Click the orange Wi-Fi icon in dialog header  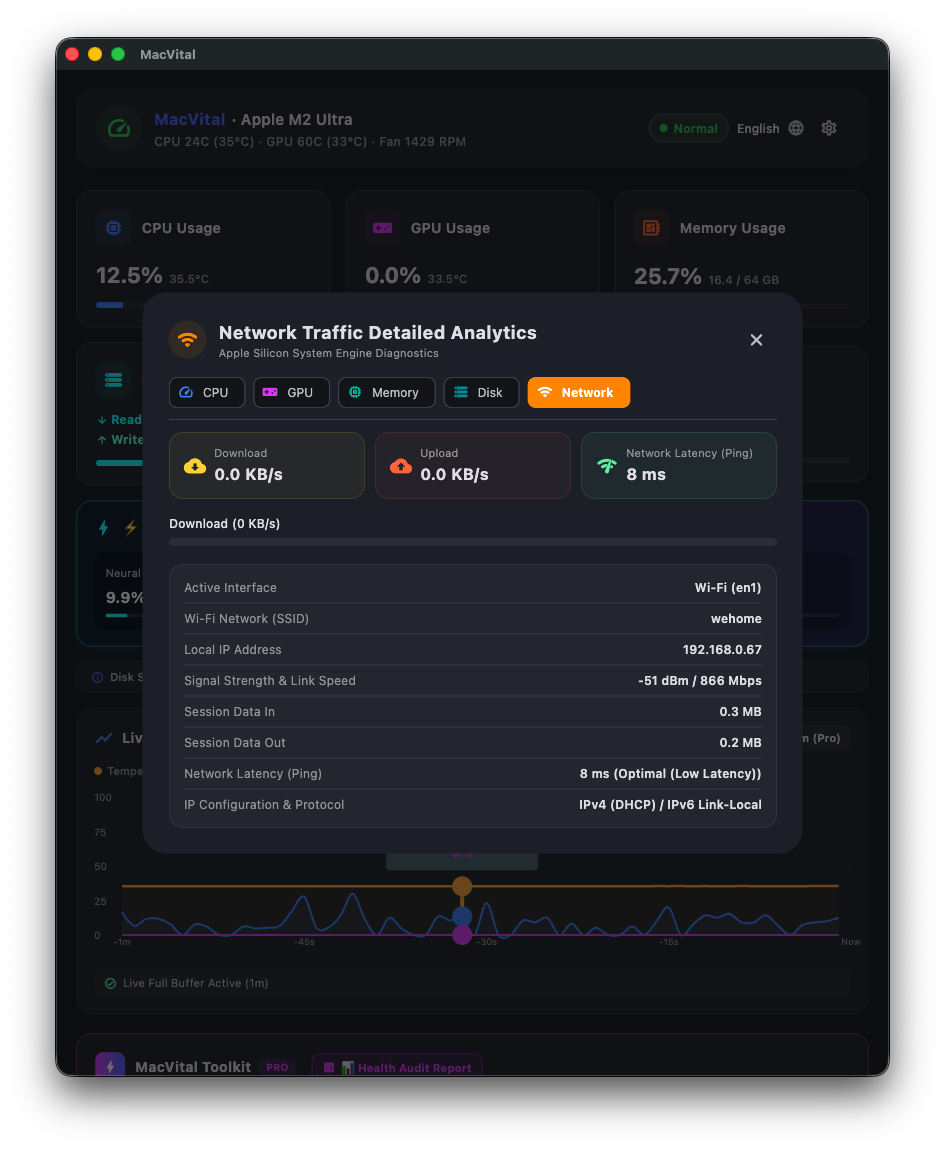188,340
